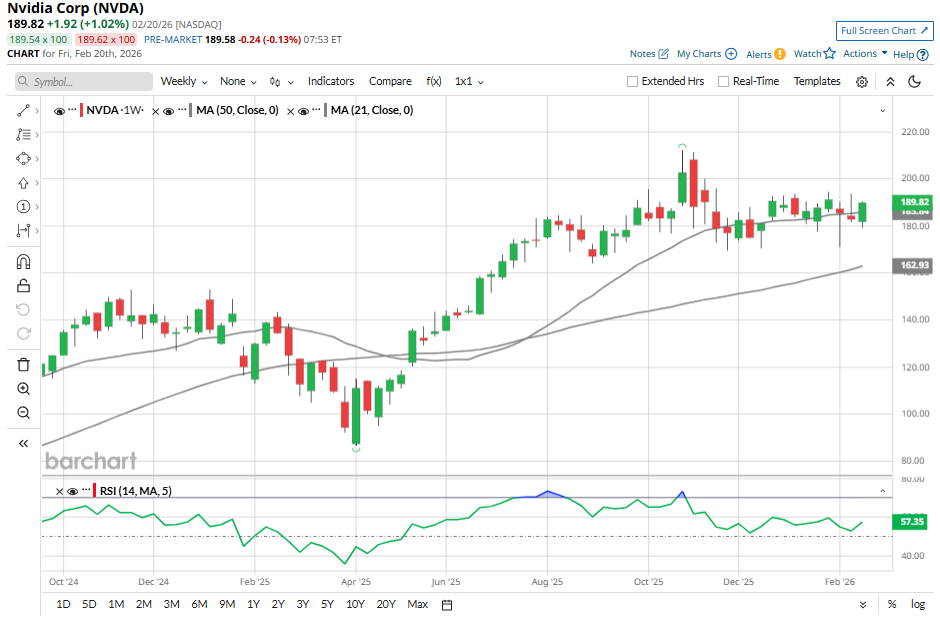Focus the Symbol search field
Viewport: 940px width, 623px height.
coord(85,82)
